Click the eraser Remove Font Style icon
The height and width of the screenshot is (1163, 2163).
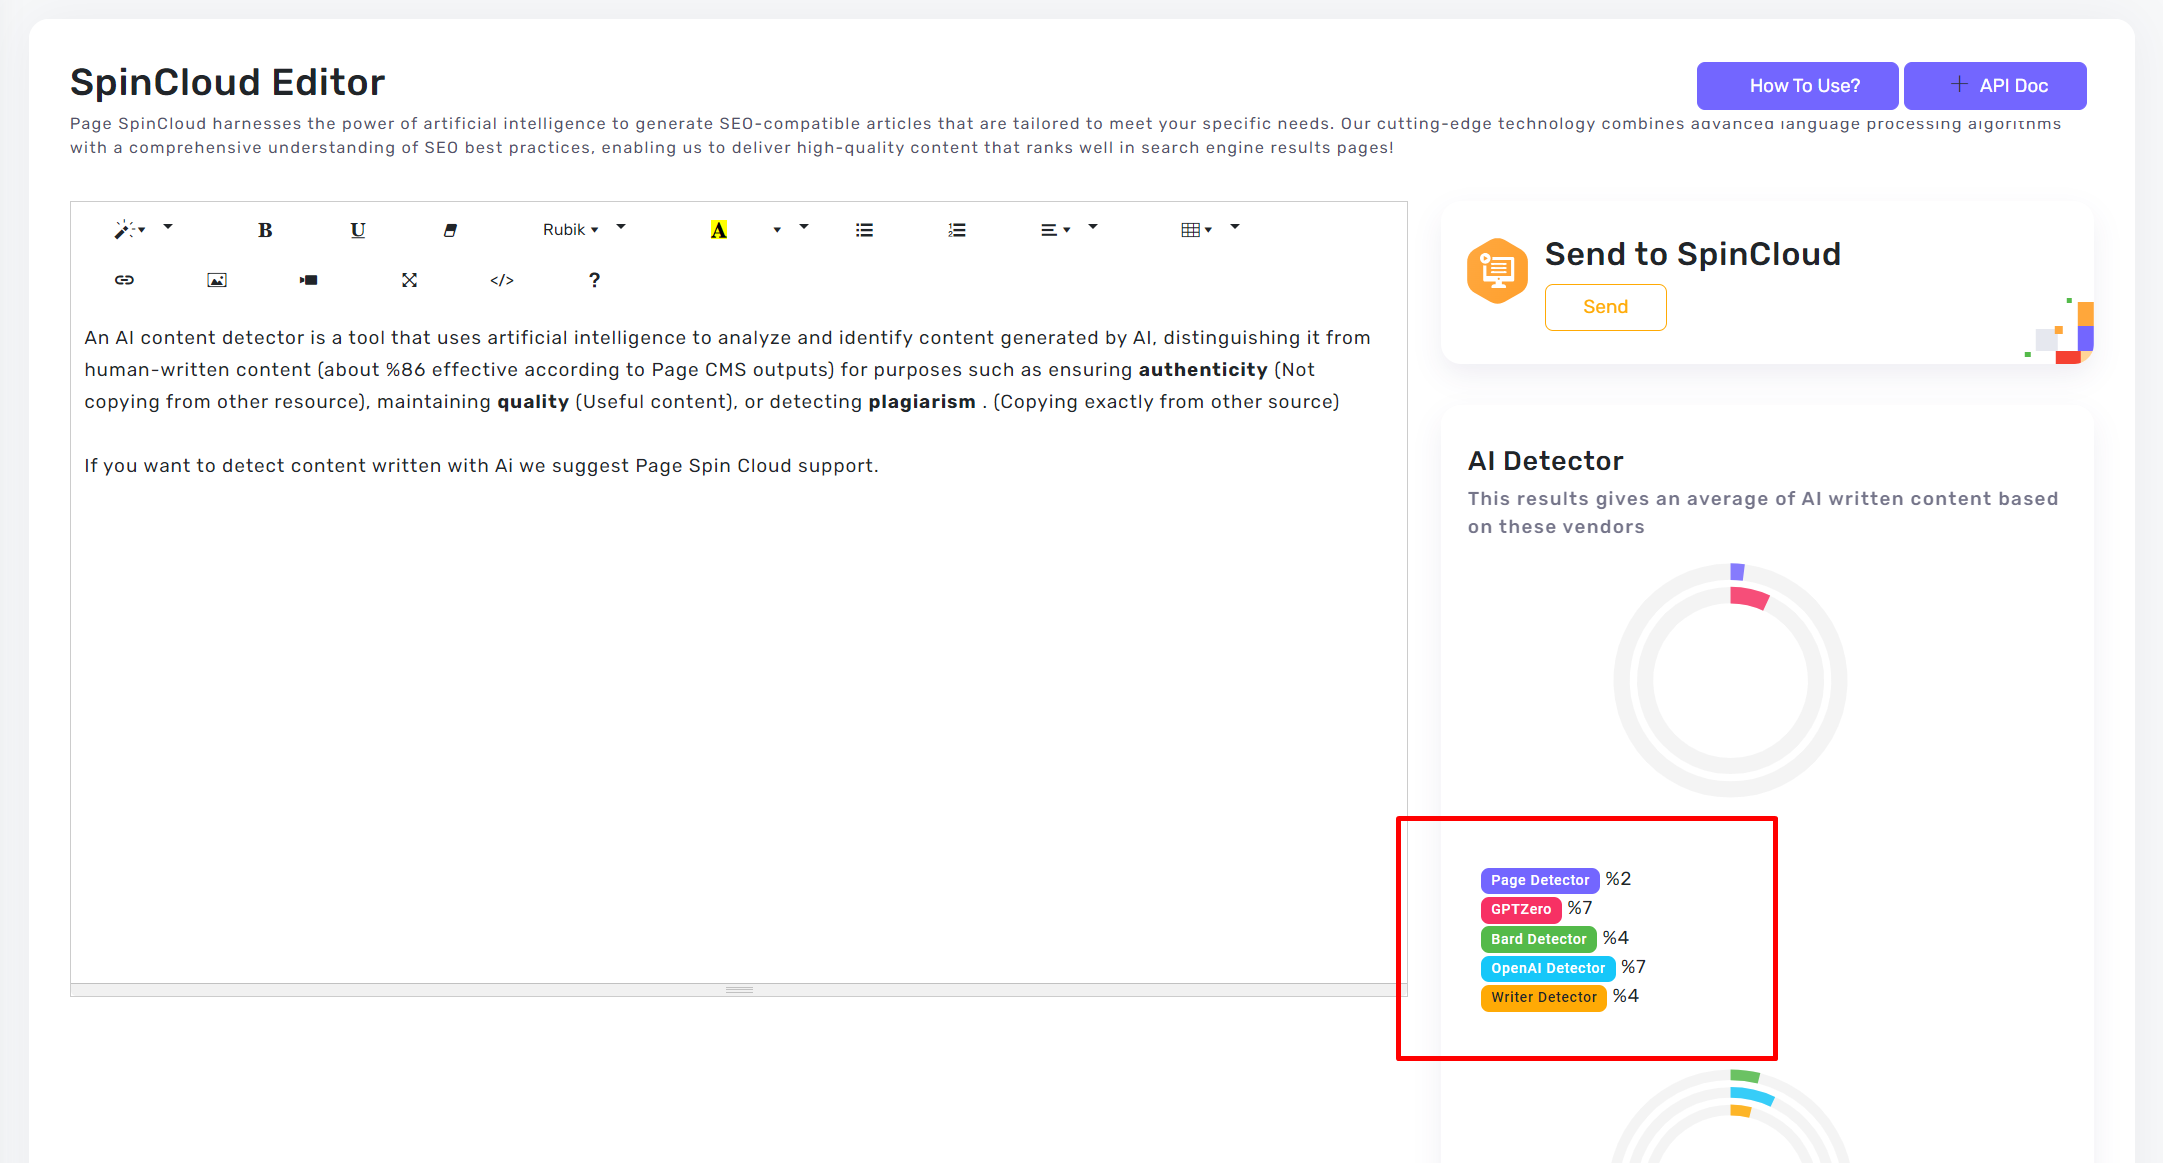[450, 230]
